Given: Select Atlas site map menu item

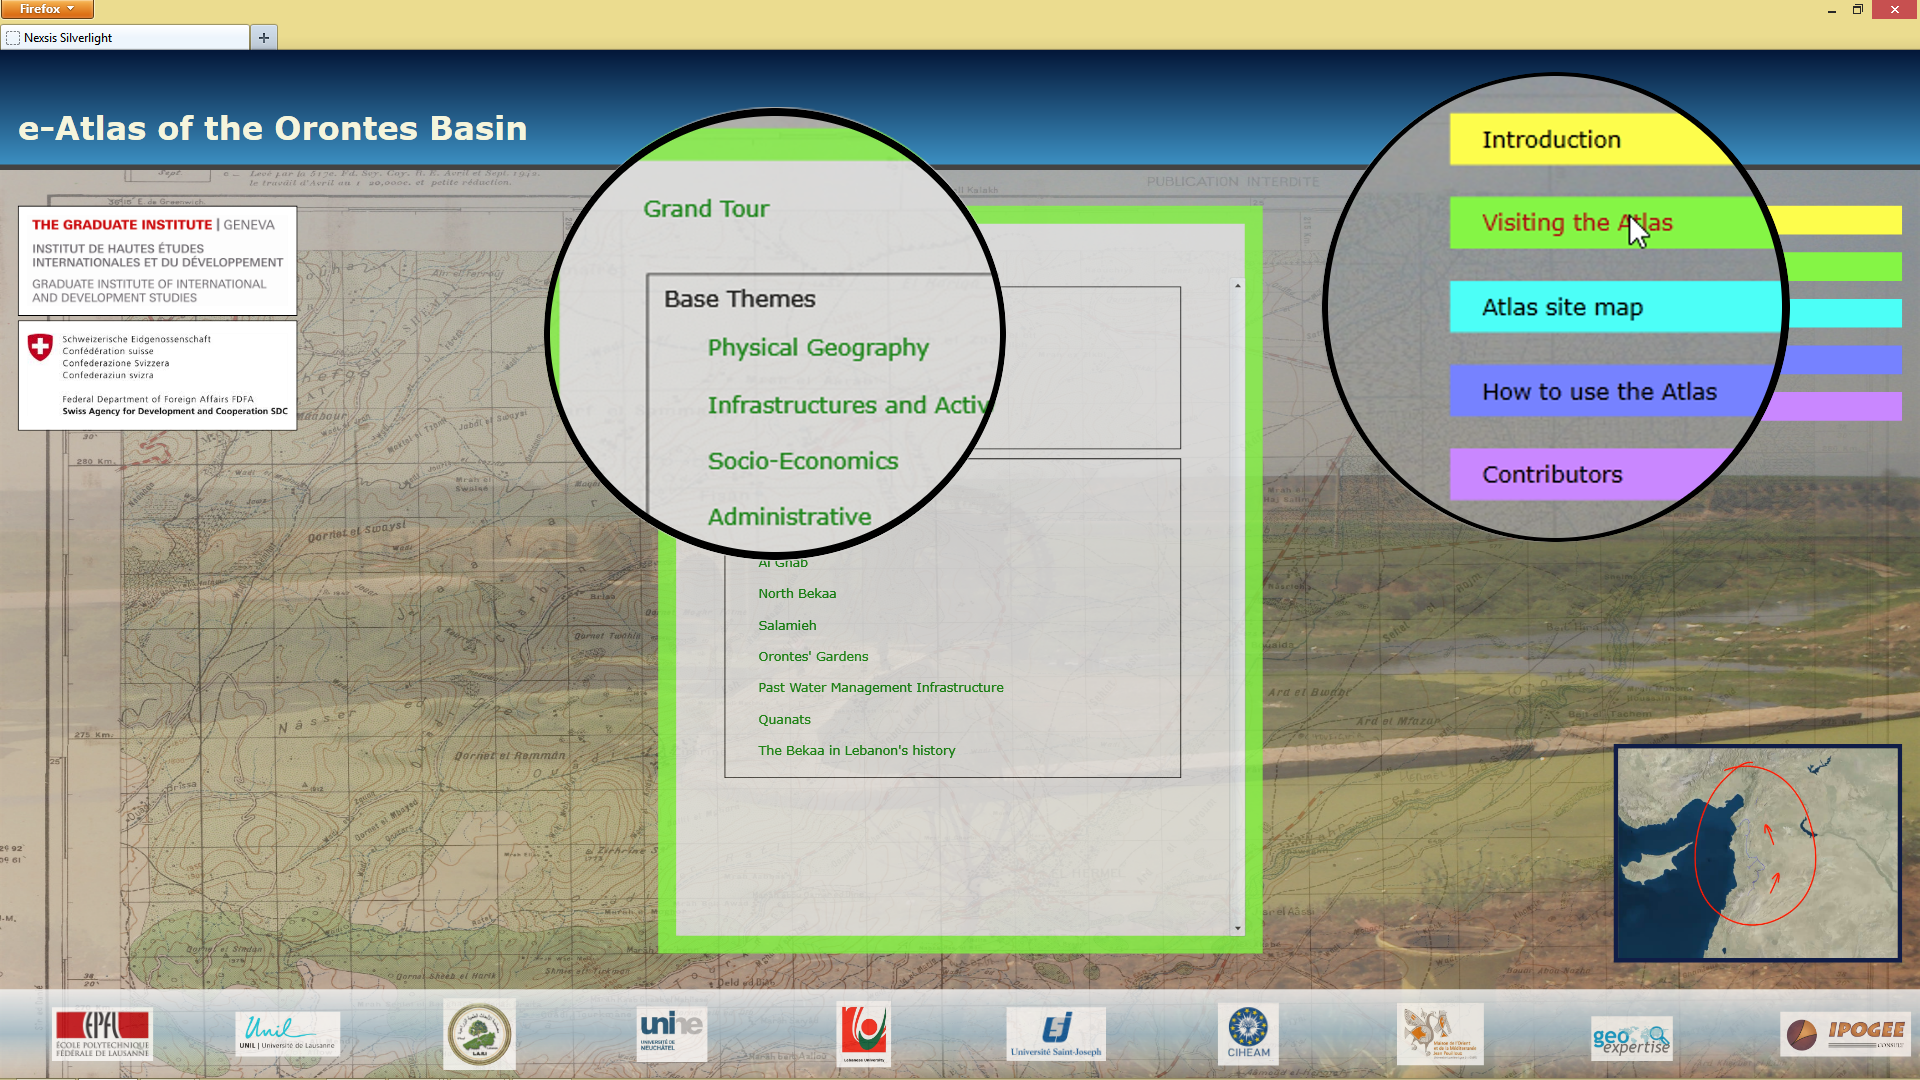Looking at the screenshot, I should (x=1561, y=308).
